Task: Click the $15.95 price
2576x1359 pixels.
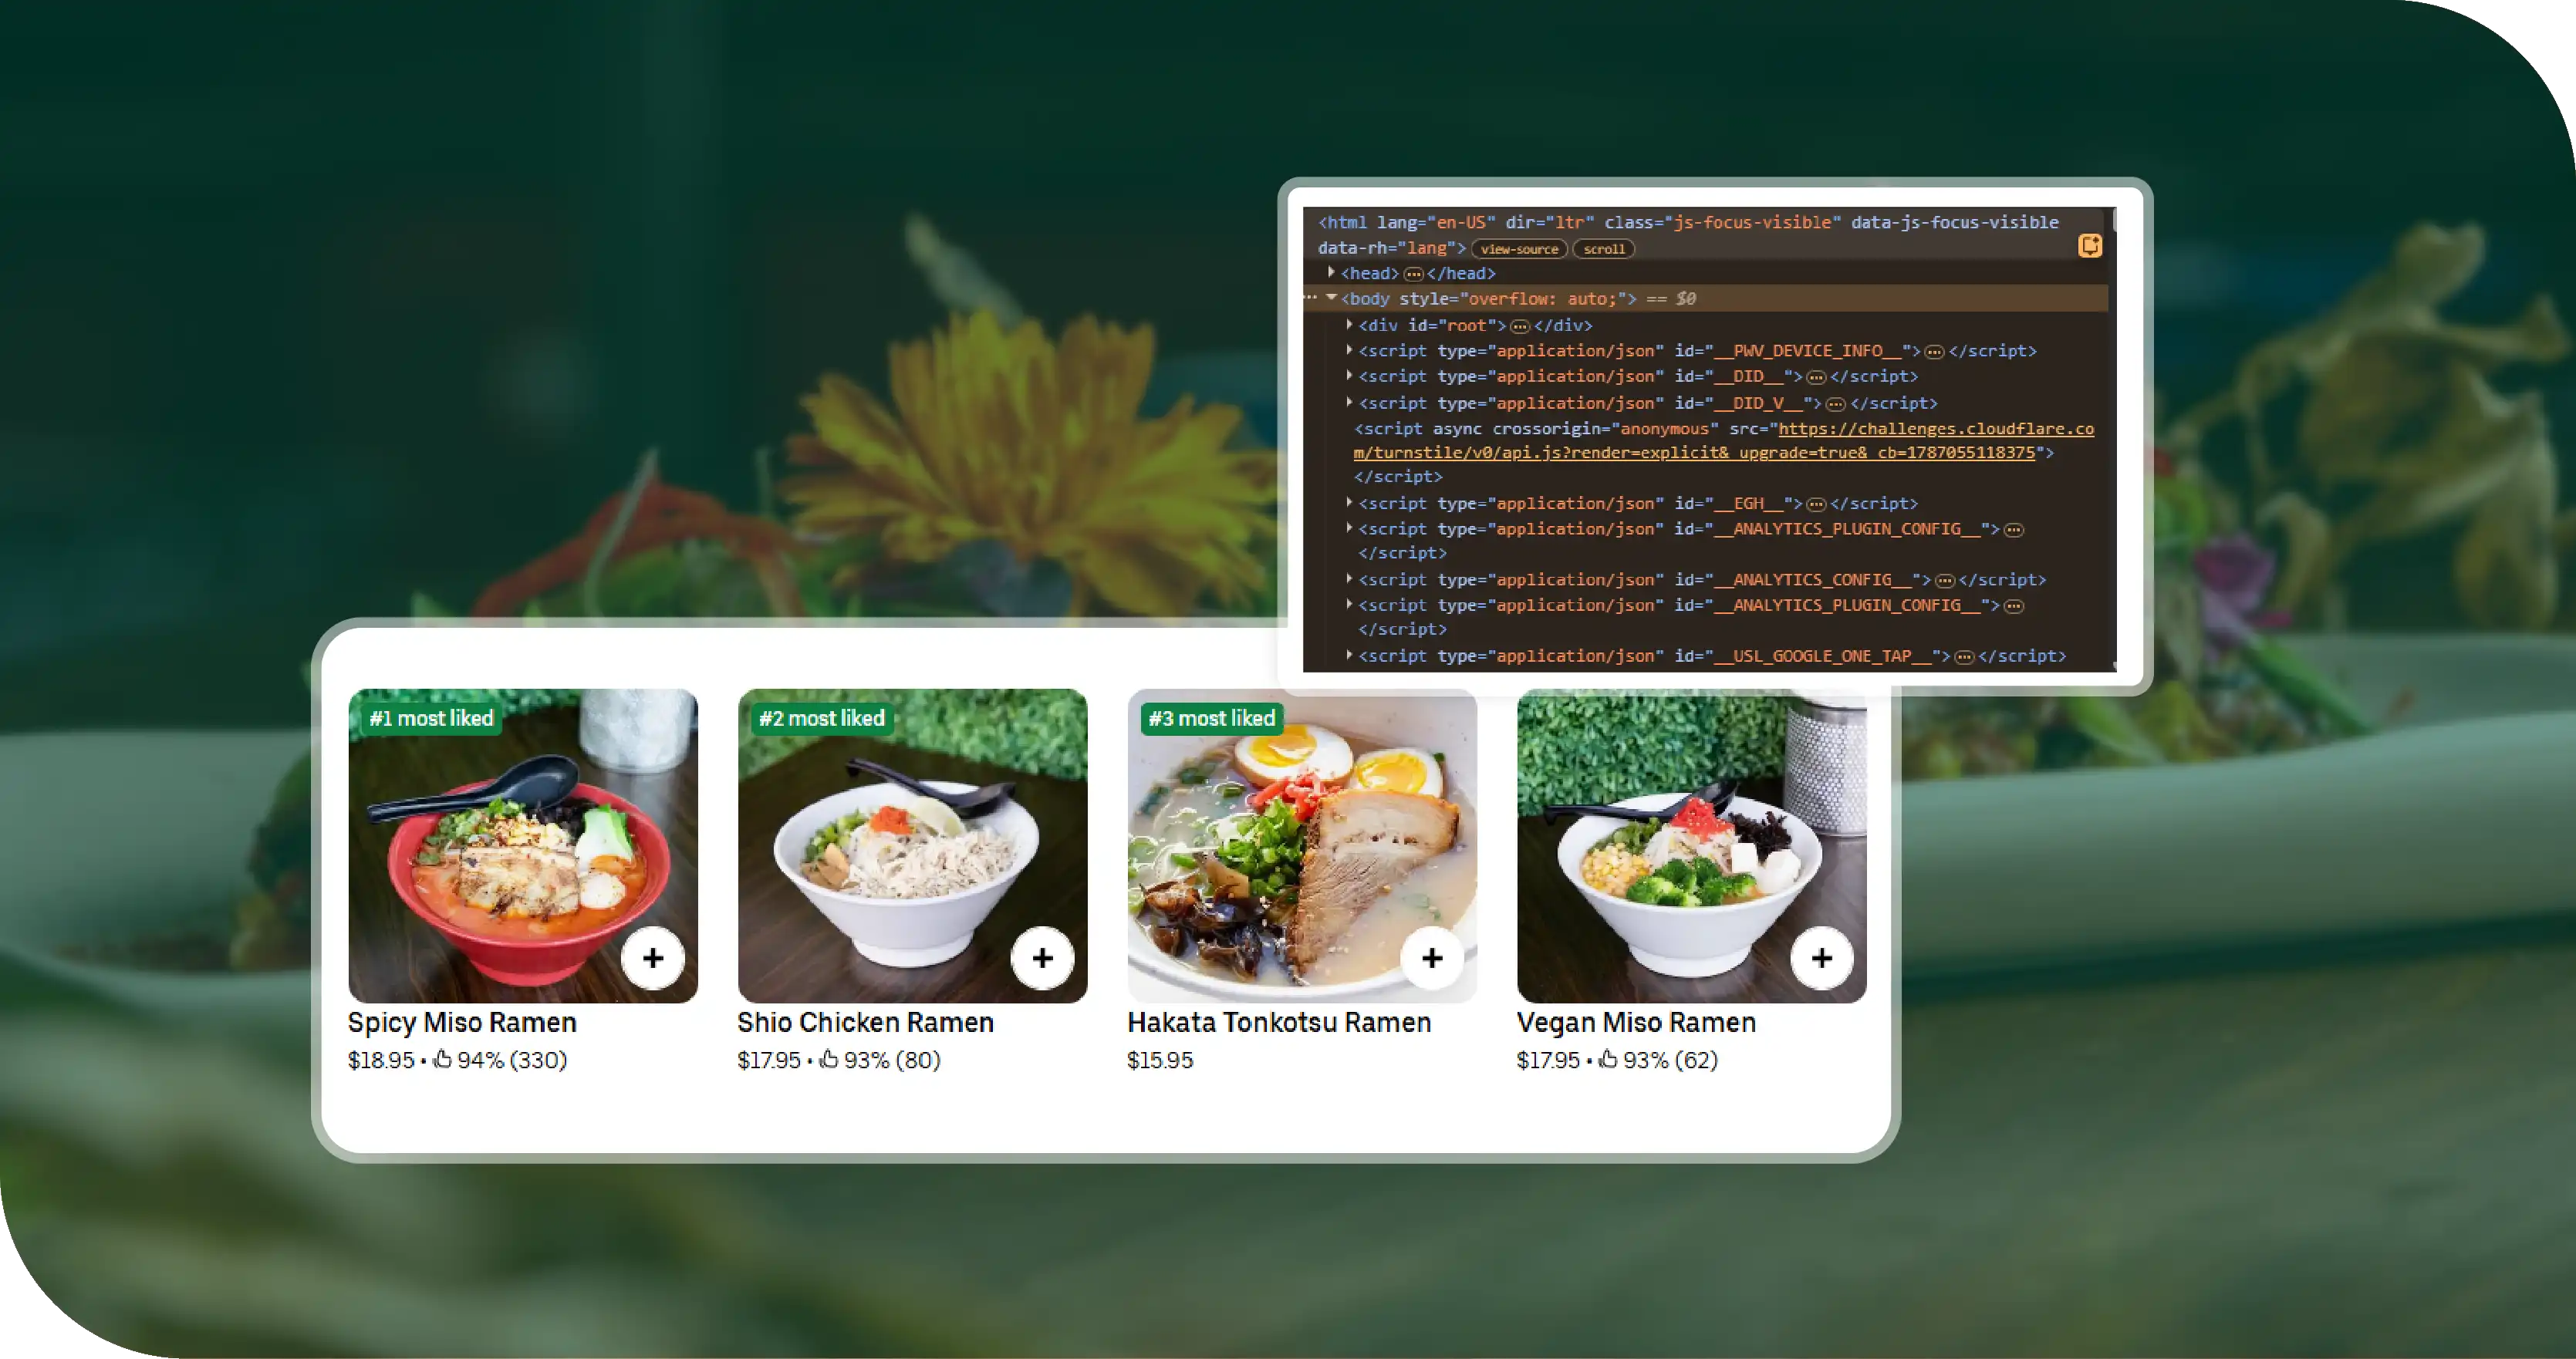Action: tap(1160, 1060)
